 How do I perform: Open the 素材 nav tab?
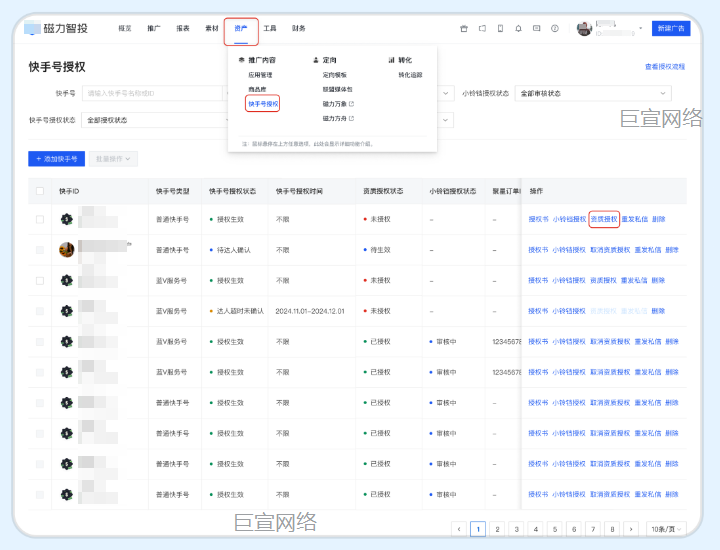click(212, 28)
